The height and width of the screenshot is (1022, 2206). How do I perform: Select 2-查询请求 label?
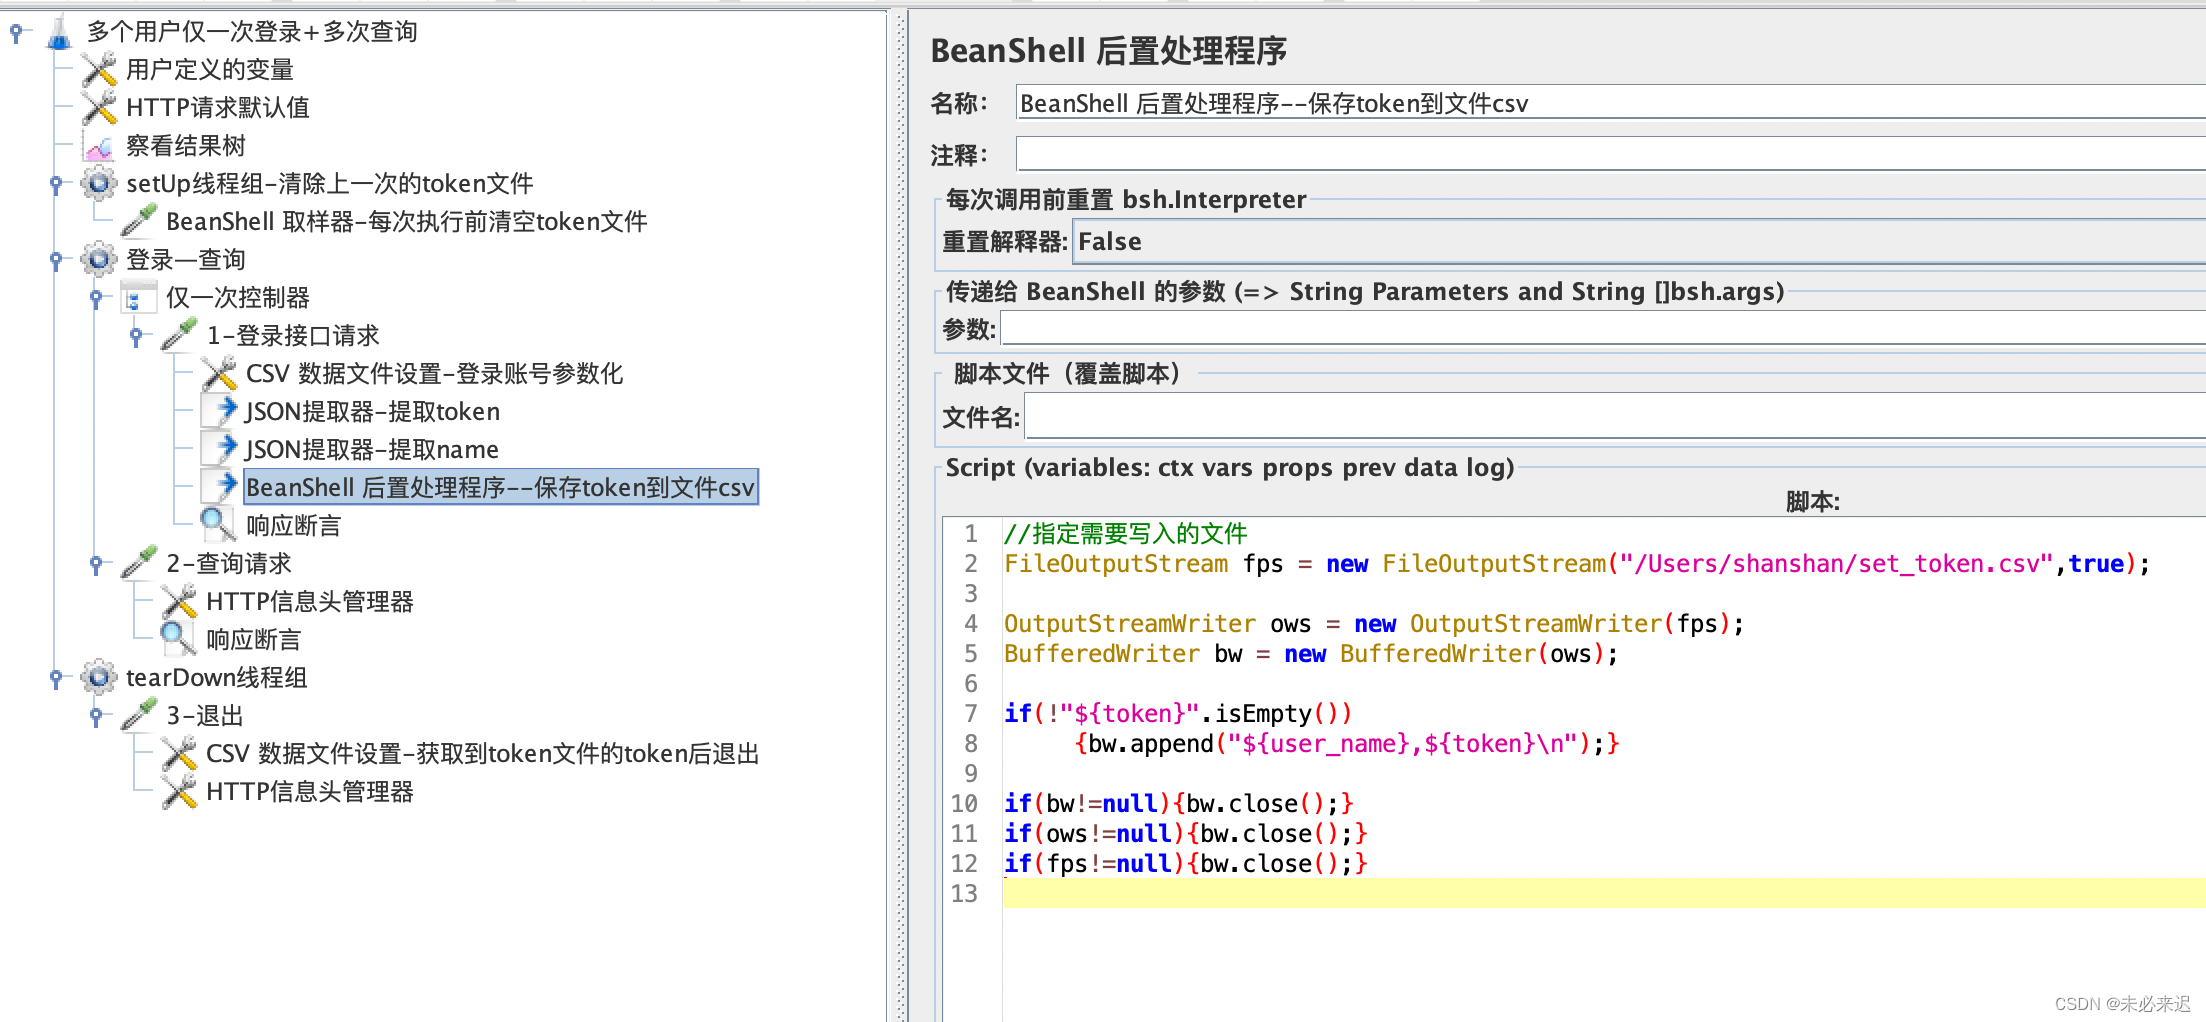coord(229,564)
